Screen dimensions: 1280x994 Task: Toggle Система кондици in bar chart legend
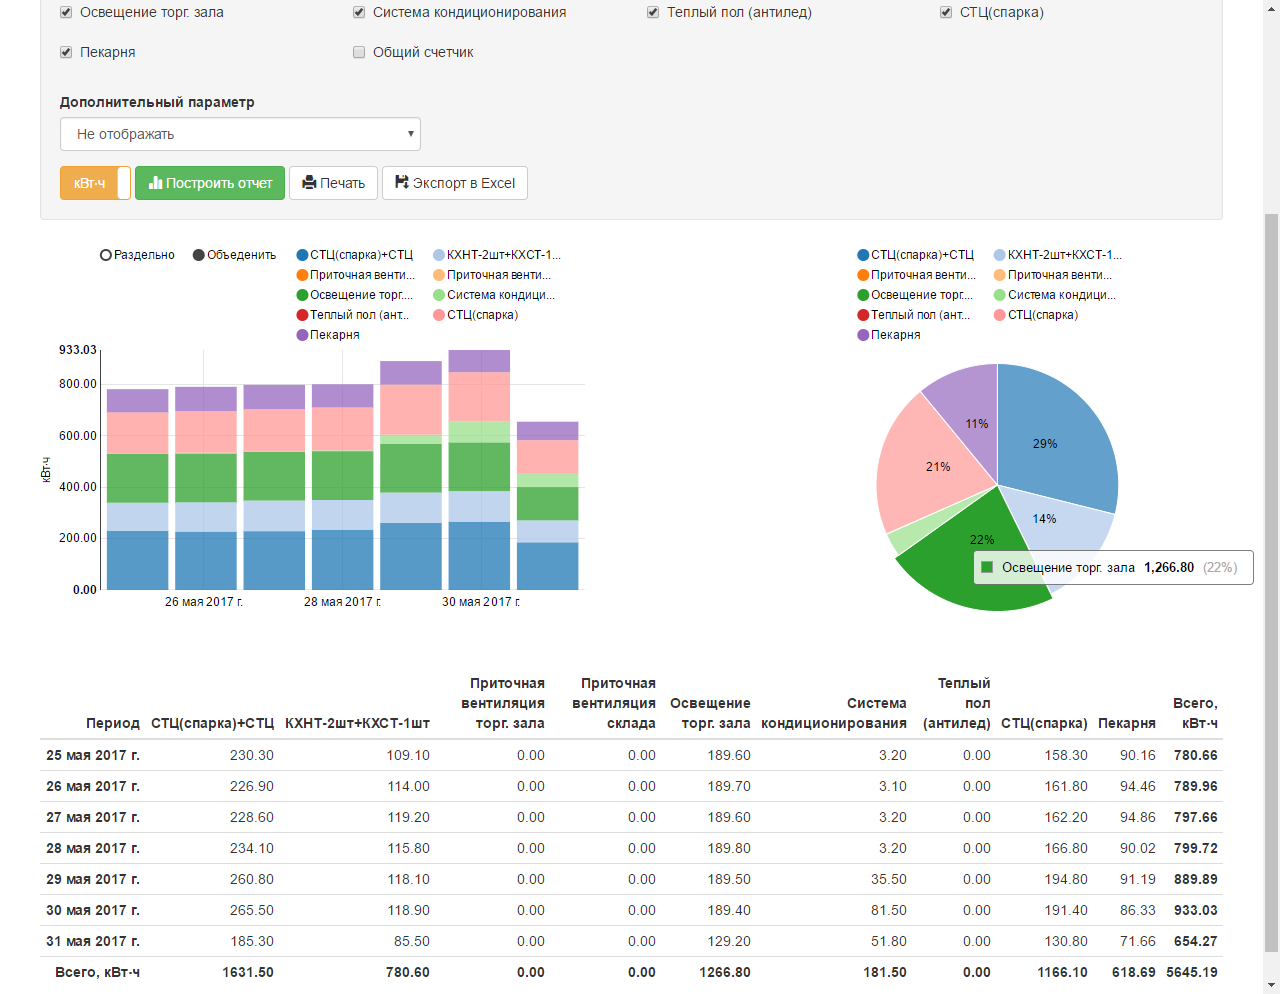tap(494, 295)
